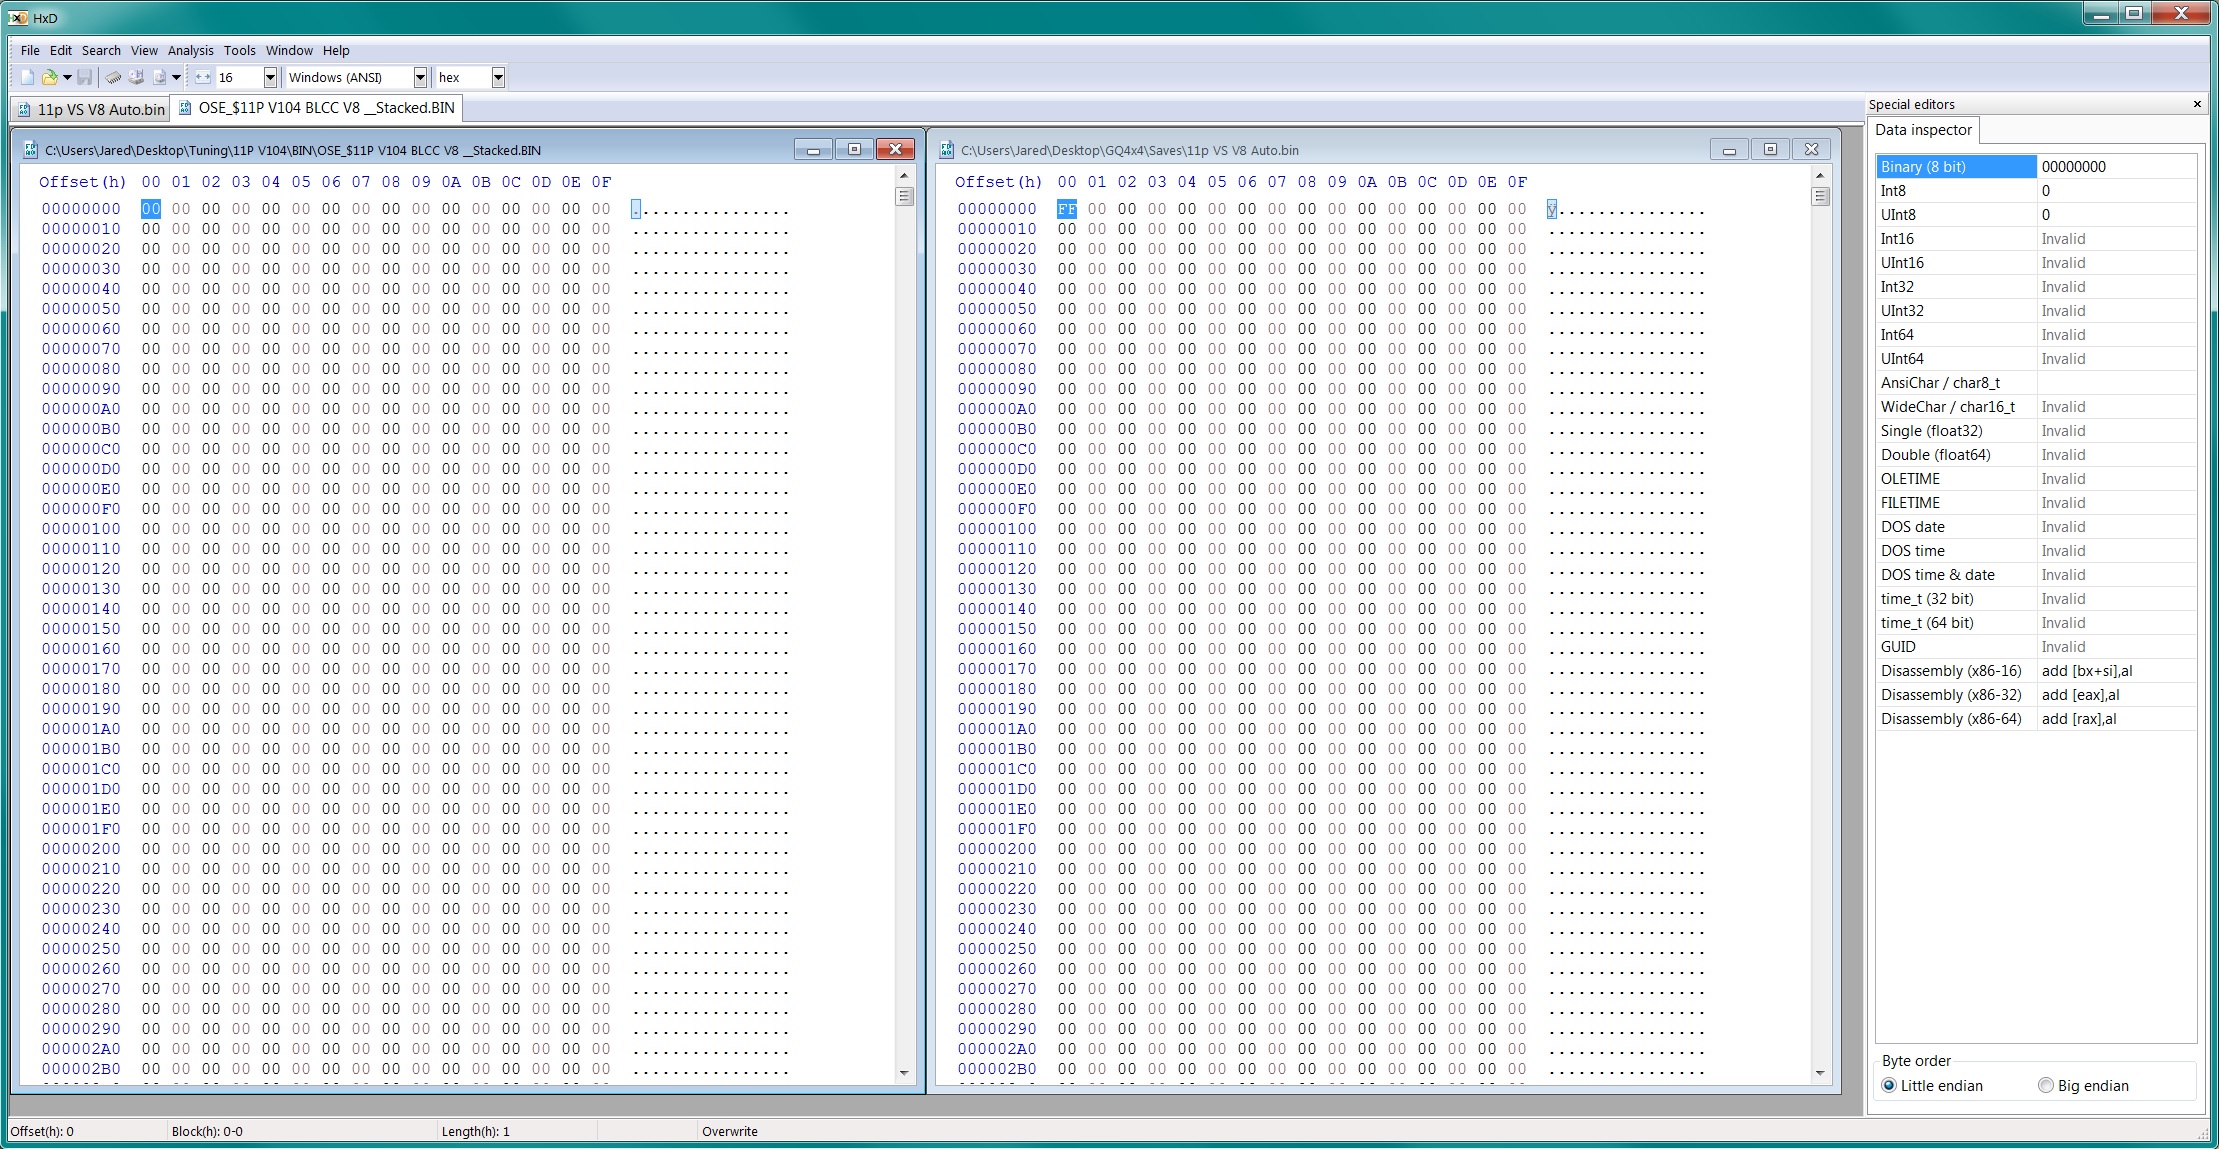Open the File menu
The height and width of the screenshot is (1149, 2219).
pos(30,50)
